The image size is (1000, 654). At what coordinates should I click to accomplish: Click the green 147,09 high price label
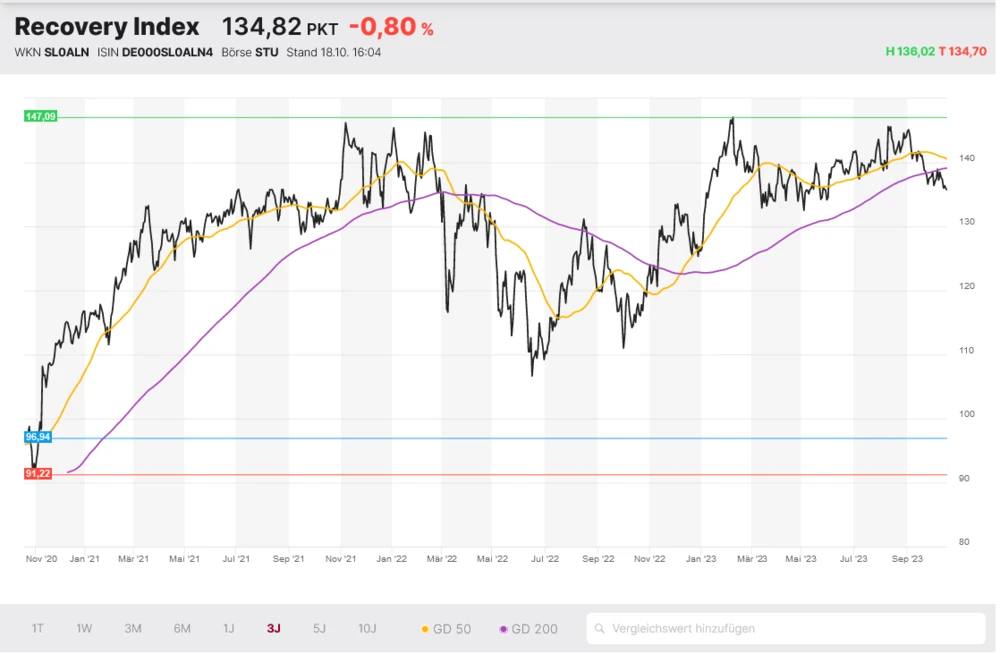point(40,117)
